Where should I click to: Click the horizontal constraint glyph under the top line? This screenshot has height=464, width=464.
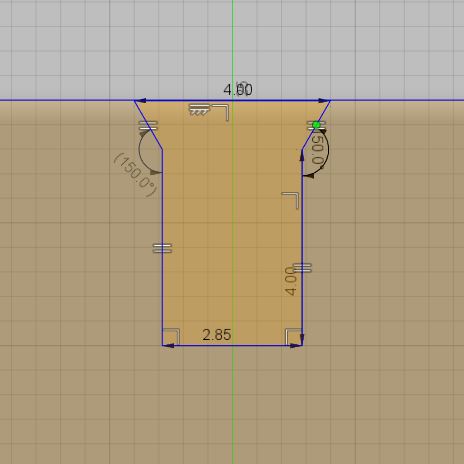[199, 110]
